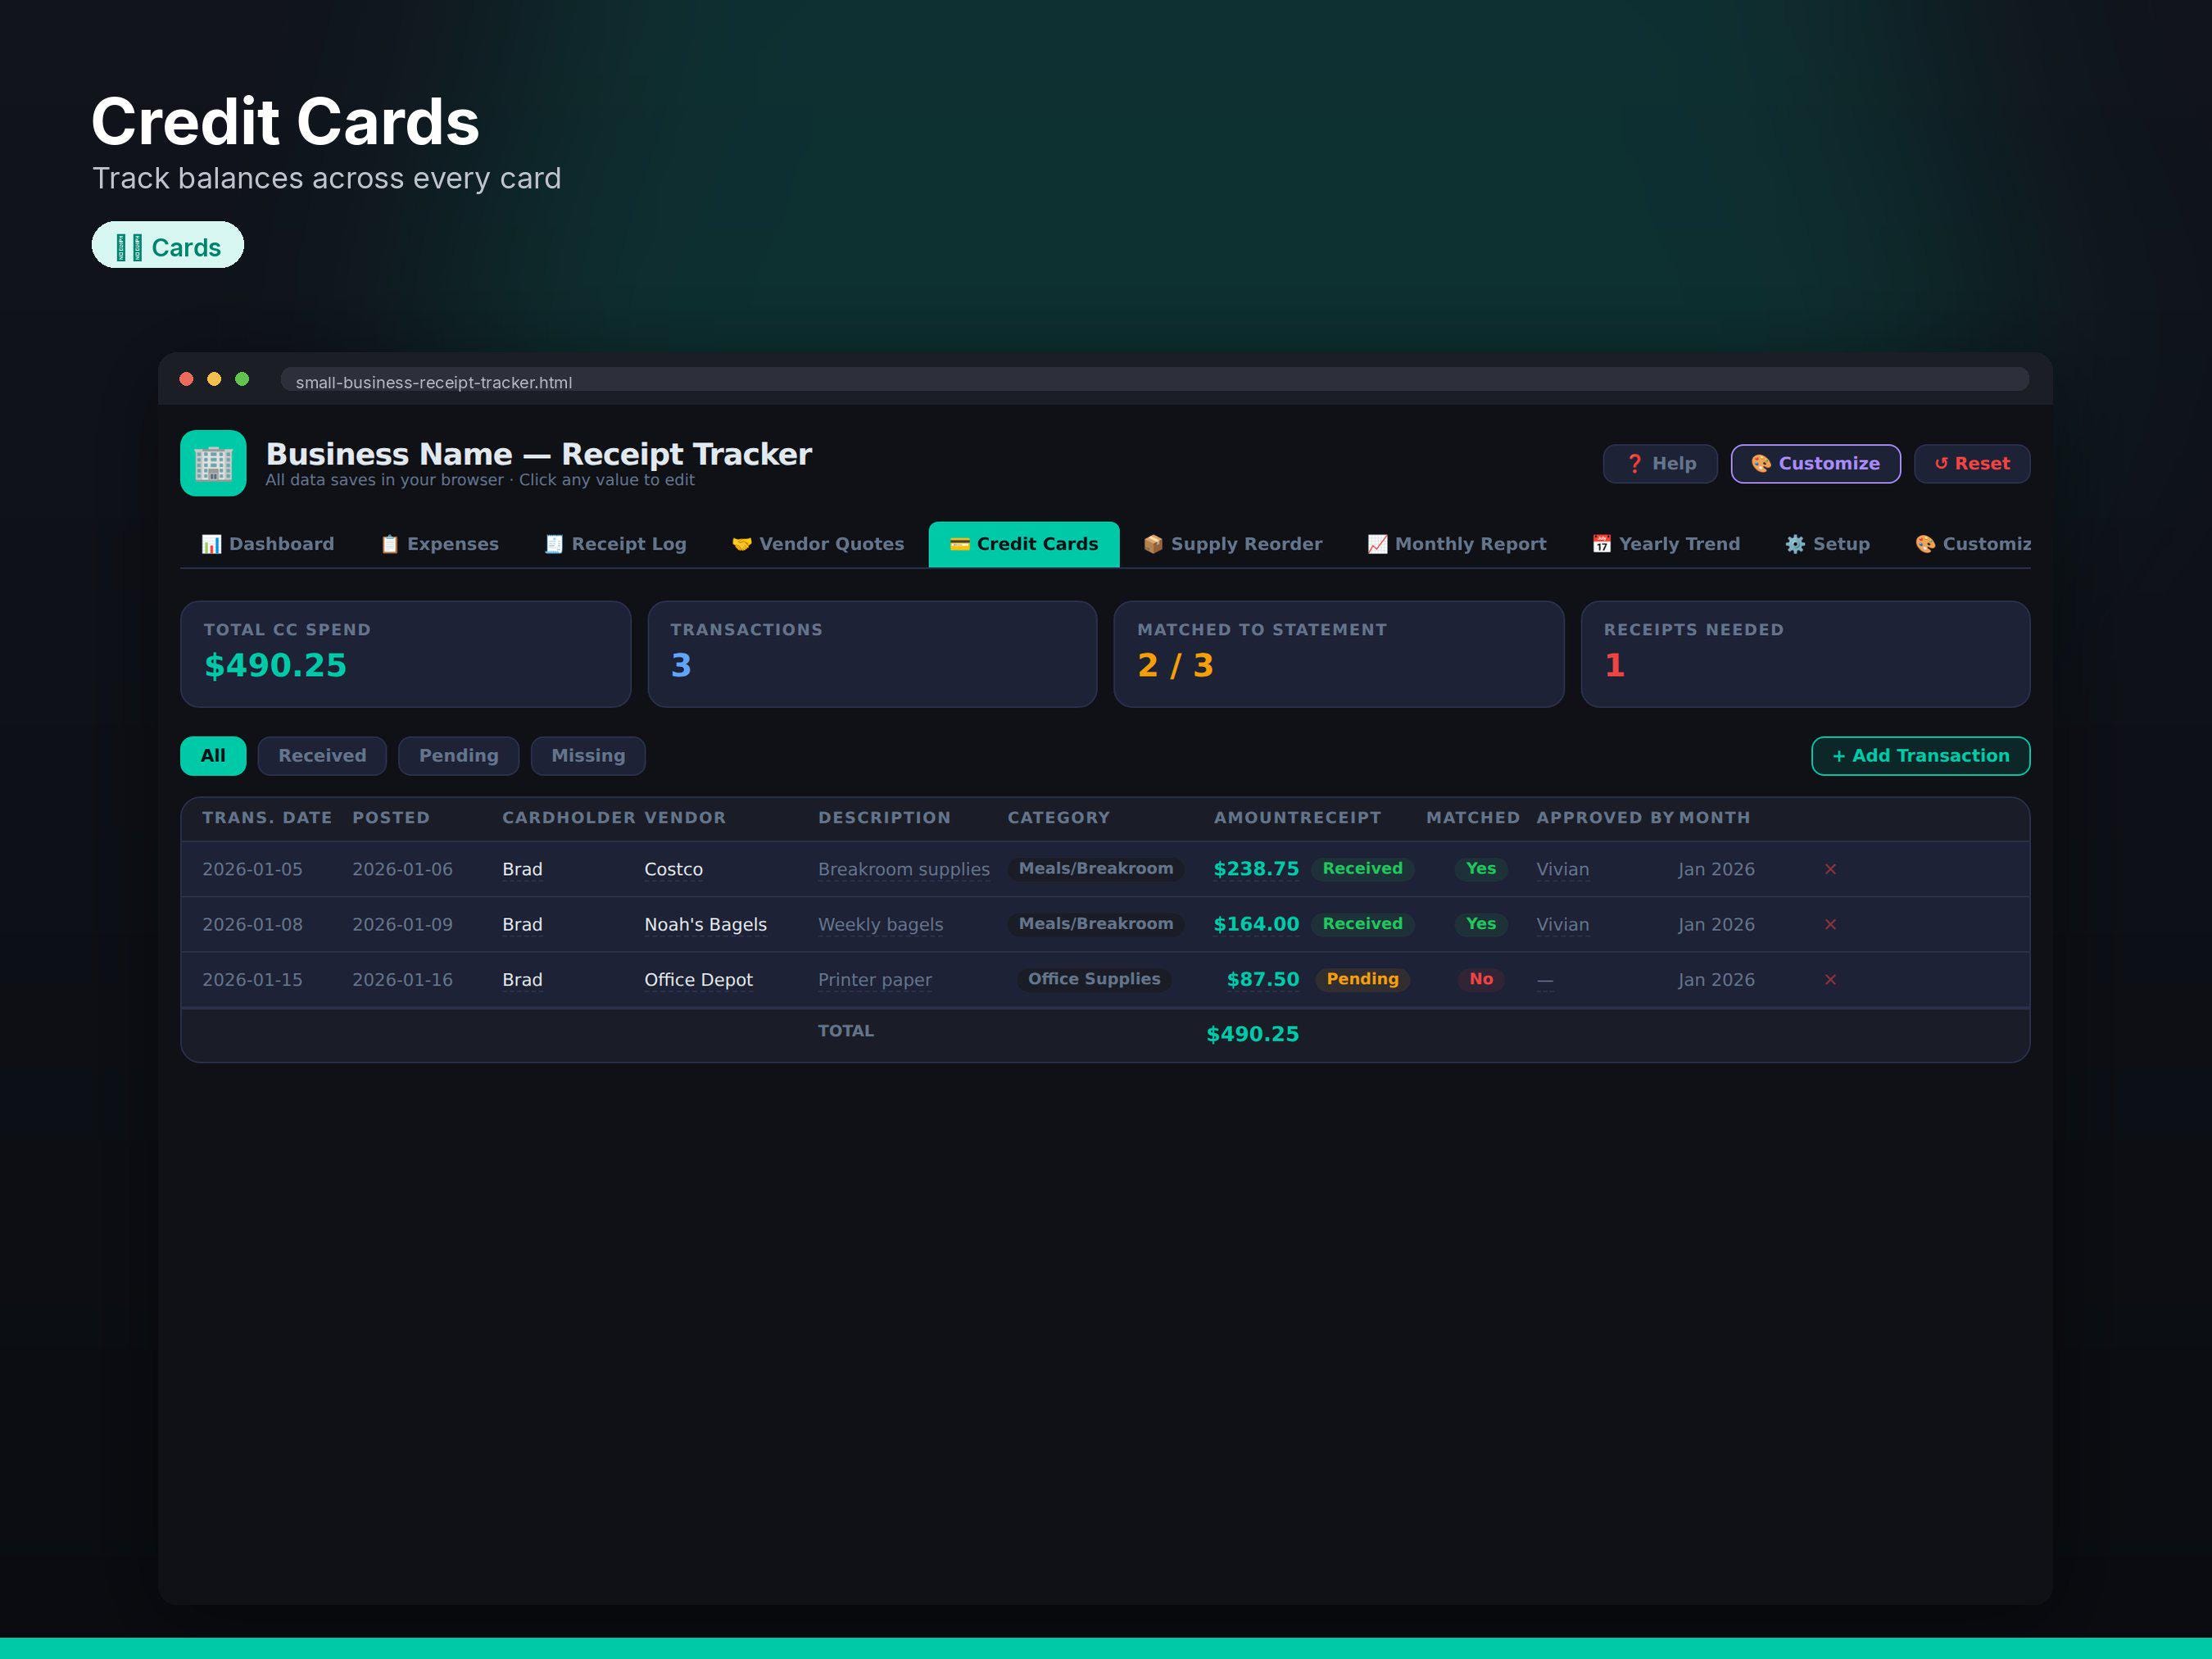Viewport: 2212px width, 1659px height.
Task: Click the Total CC Spend card
Action: click(405, 654)
